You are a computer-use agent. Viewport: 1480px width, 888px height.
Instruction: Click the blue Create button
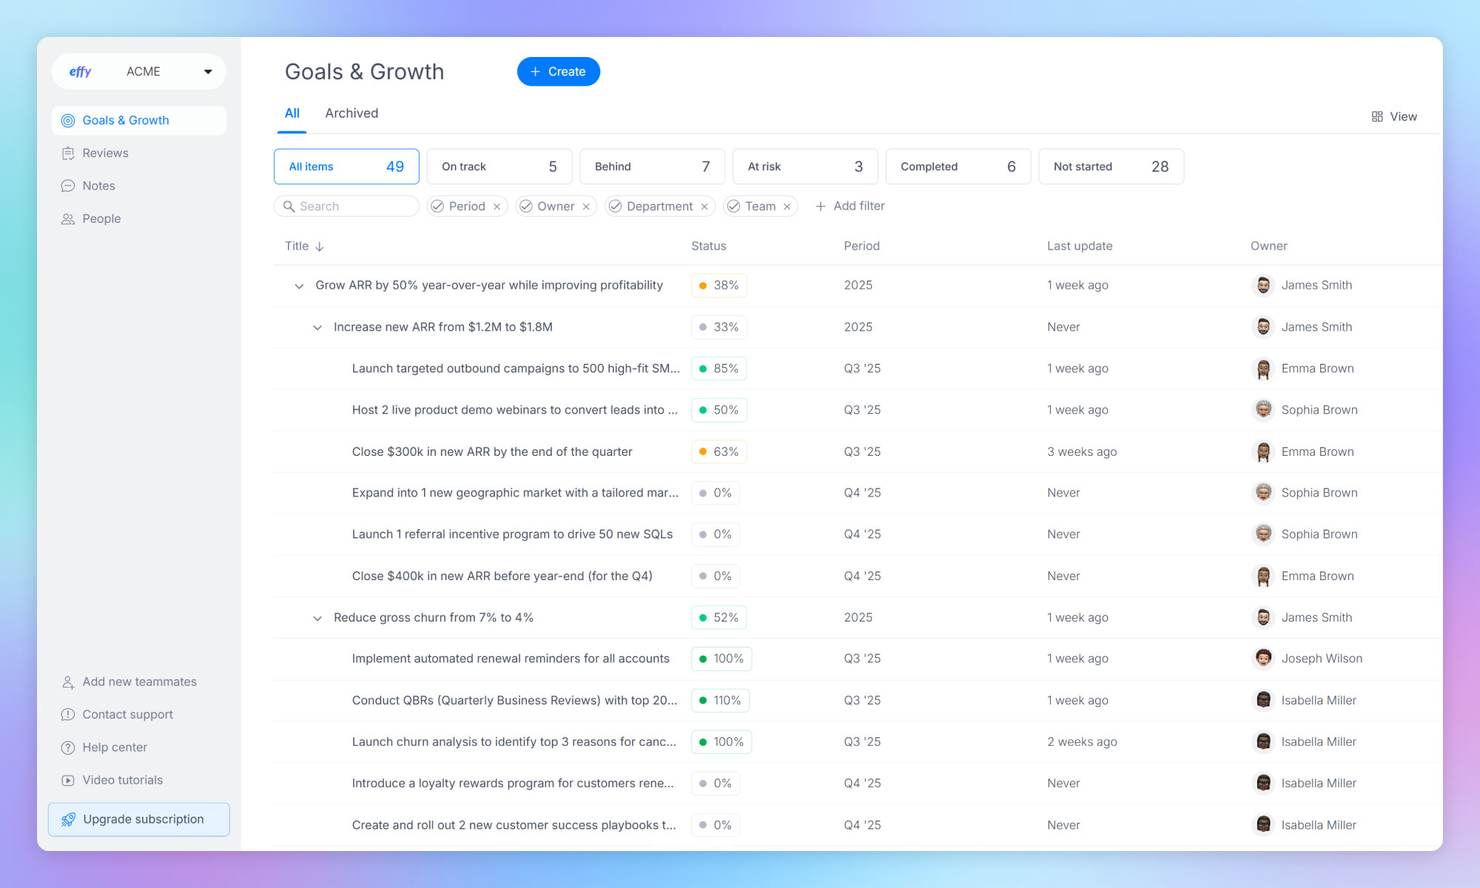(x=558, y=72)
